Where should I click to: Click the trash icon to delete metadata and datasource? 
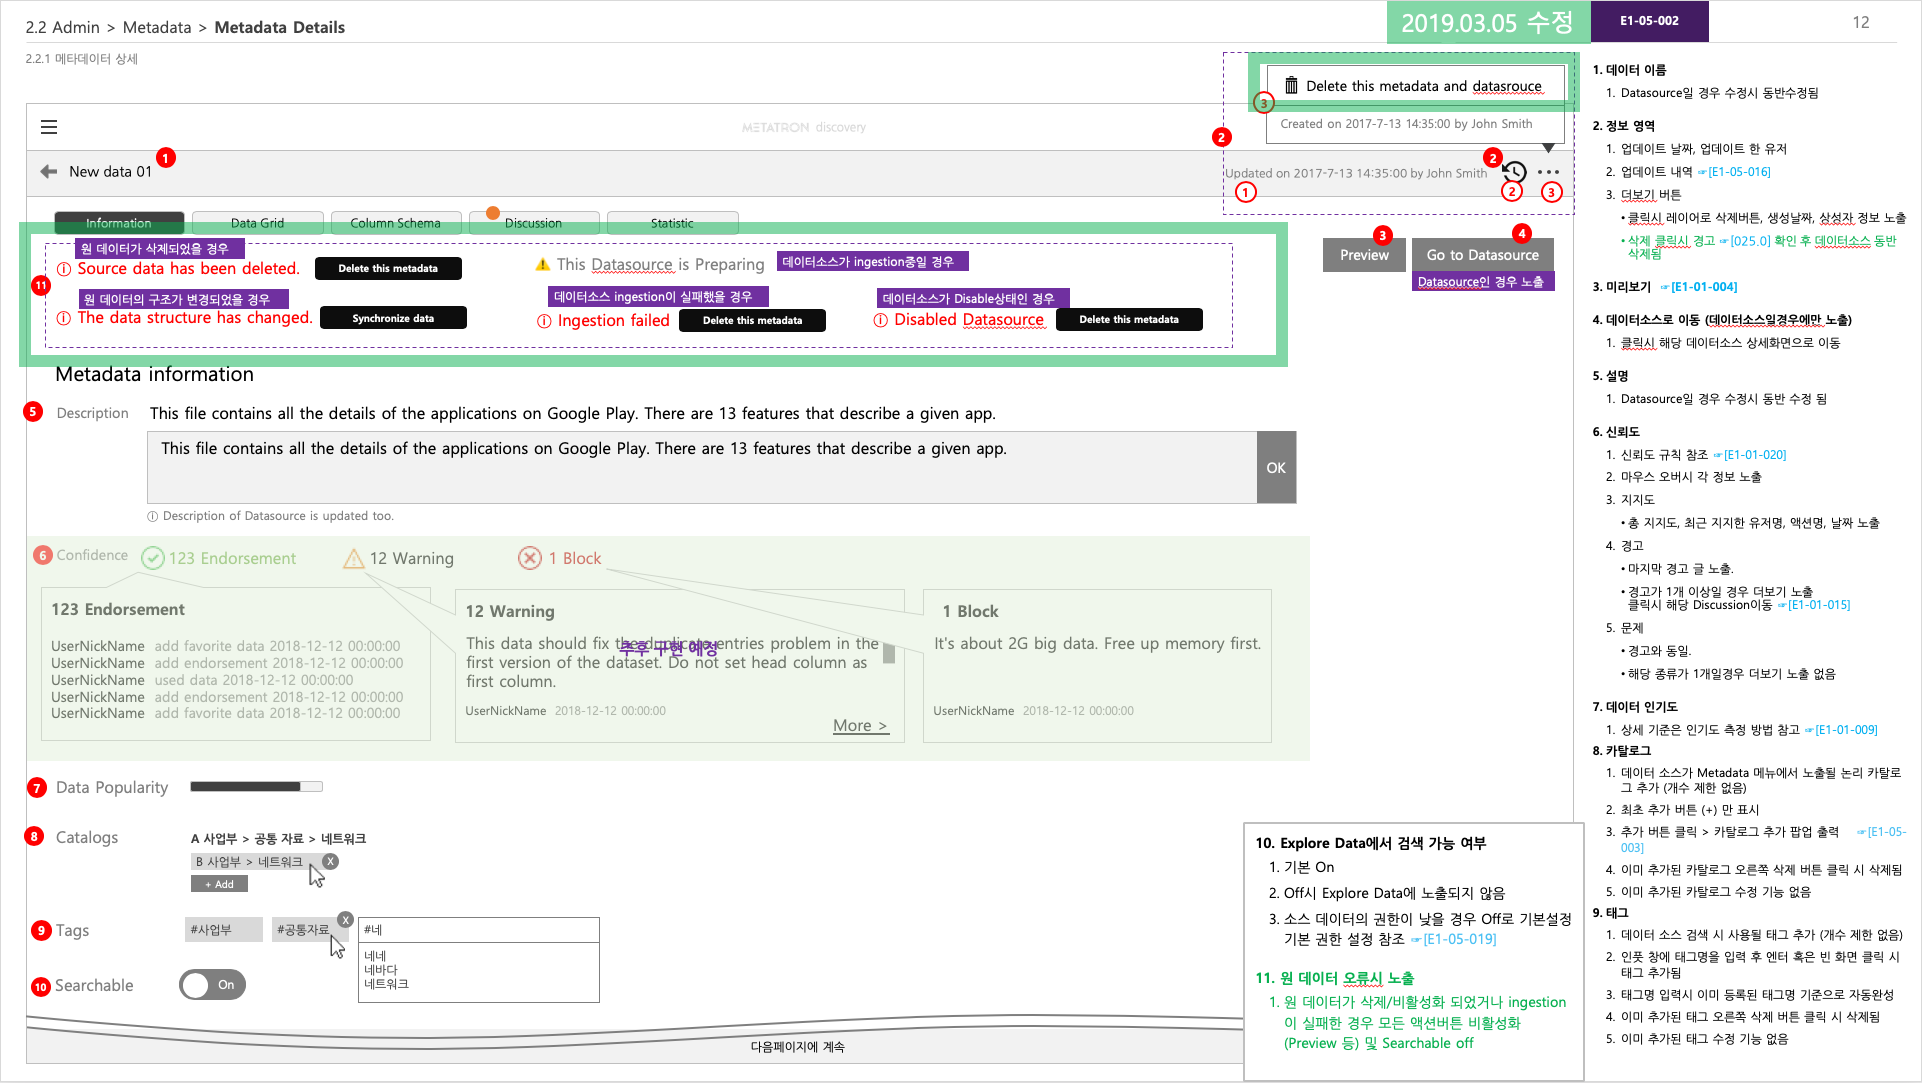coord(1292,85)
